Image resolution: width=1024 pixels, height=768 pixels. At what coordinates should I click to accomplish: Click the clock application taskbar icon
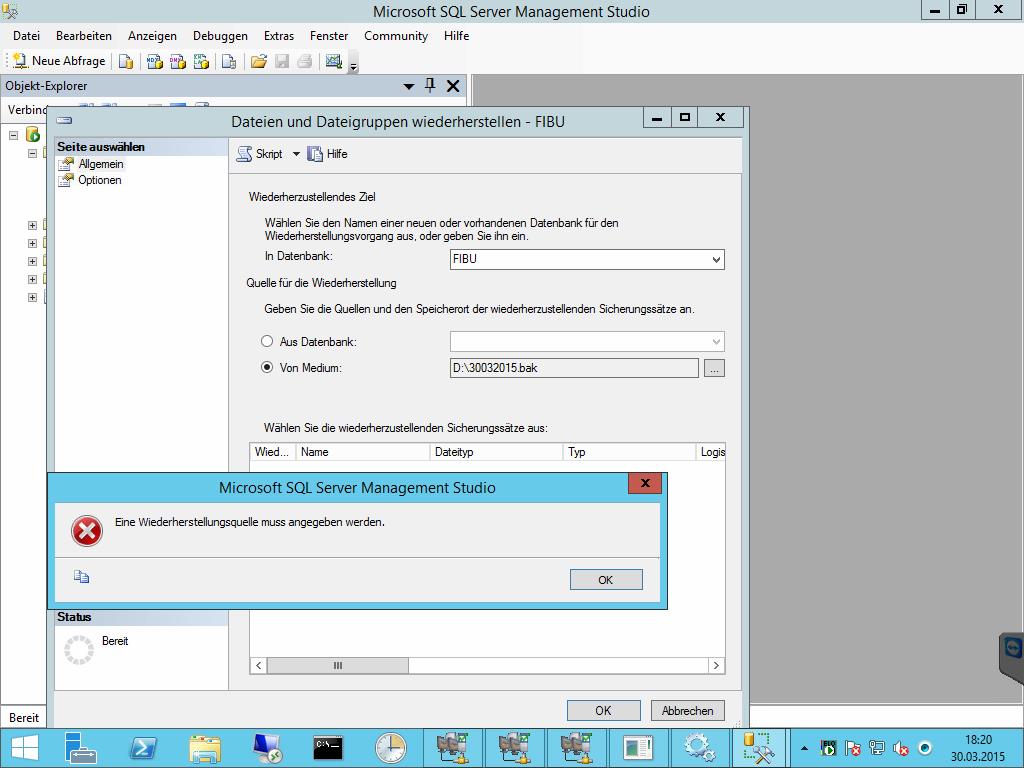391,748
